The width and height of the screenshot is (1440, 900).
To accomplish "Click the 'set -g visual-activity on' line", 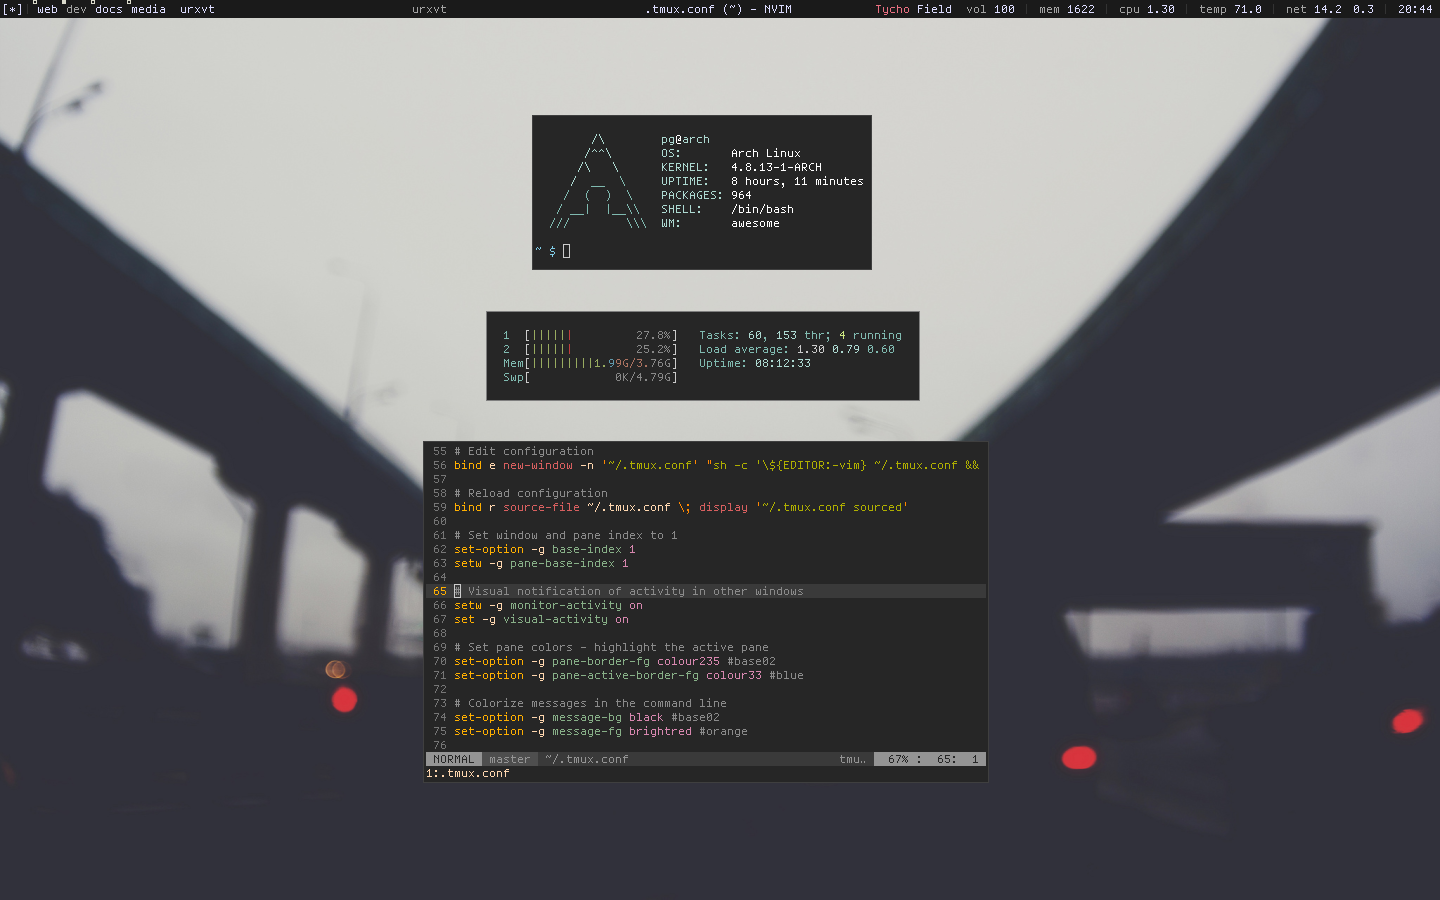I will (541, 619).
